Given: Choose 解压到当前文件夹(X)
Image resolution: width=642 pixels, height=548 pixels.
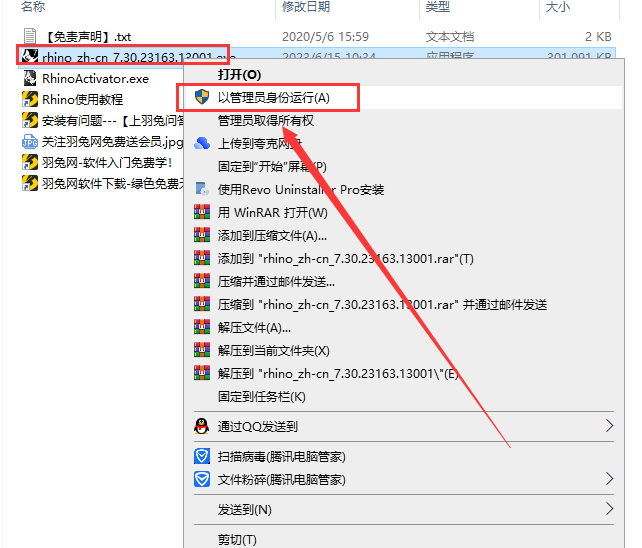Looking at the screenshot, I should (274, 350).
